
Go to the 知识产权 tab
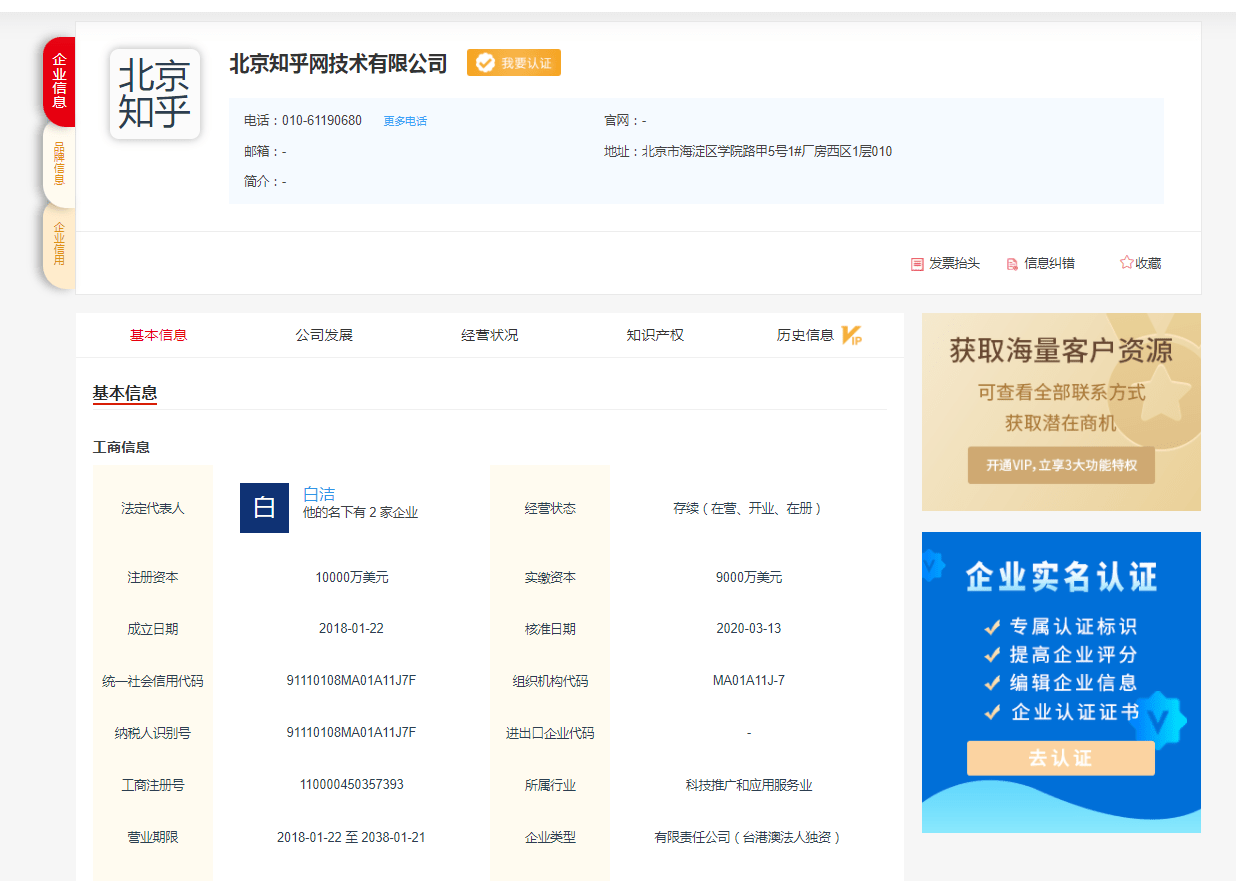click(x=655, y=335)
